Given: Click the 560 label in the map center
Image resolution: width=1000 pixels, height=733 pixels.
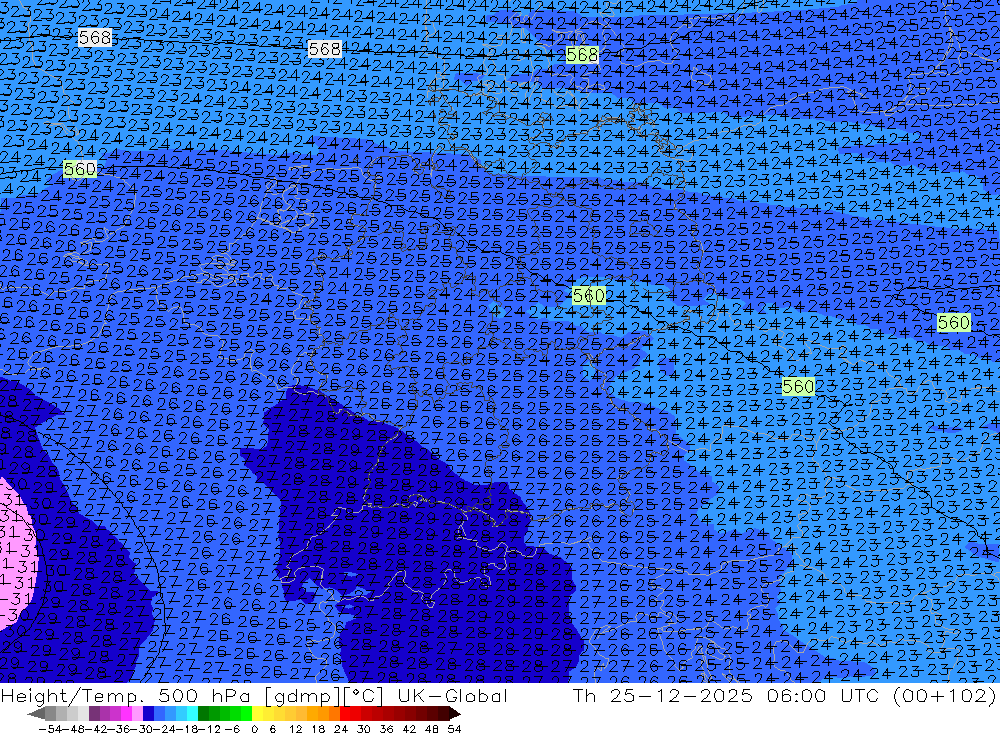Looking at the screenshot, I should click(588, 295).
